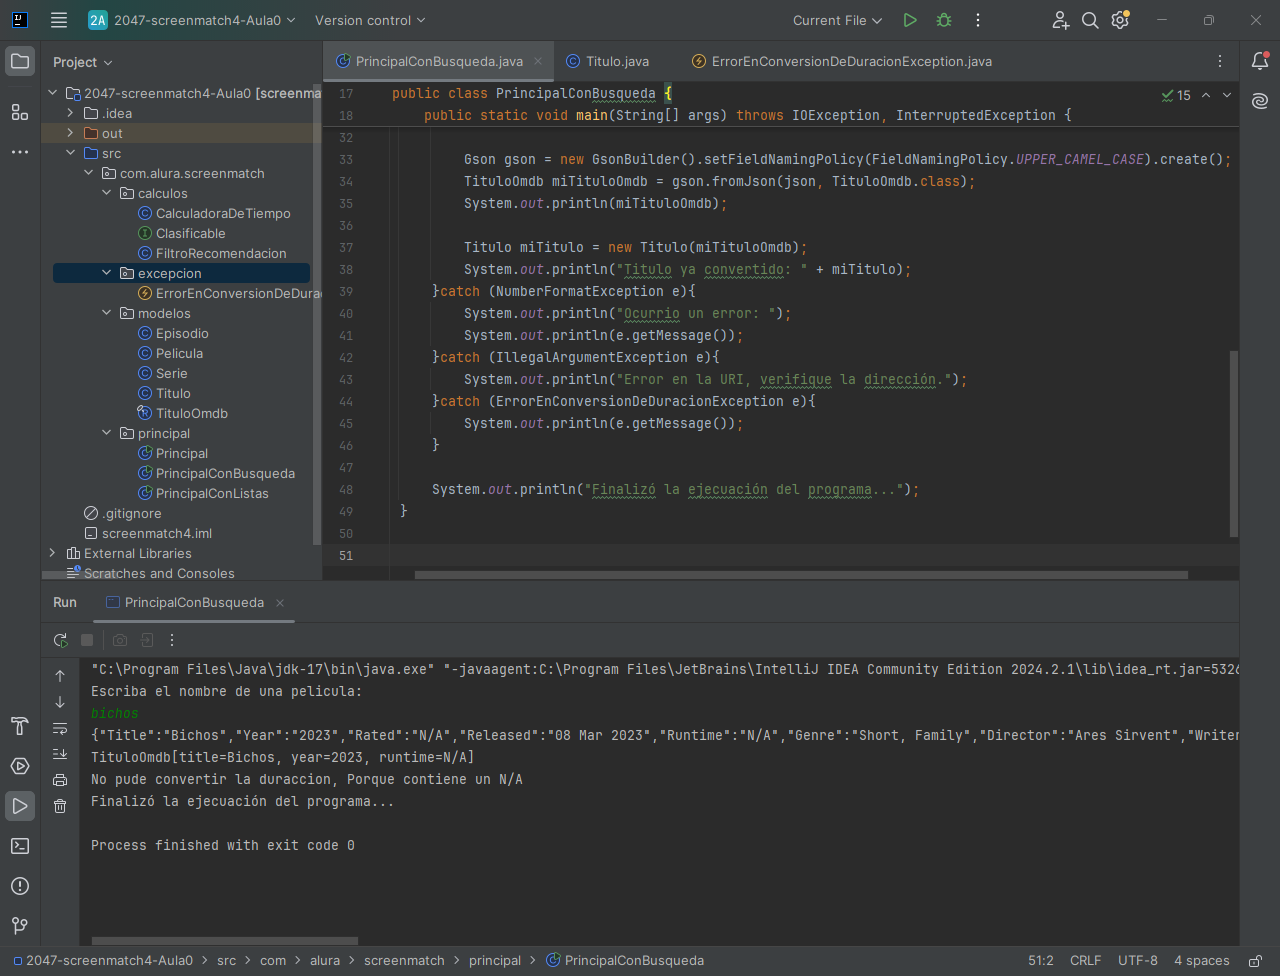
Task: Toggle soft-wrap in console
Action: click(x=60, y=728)
